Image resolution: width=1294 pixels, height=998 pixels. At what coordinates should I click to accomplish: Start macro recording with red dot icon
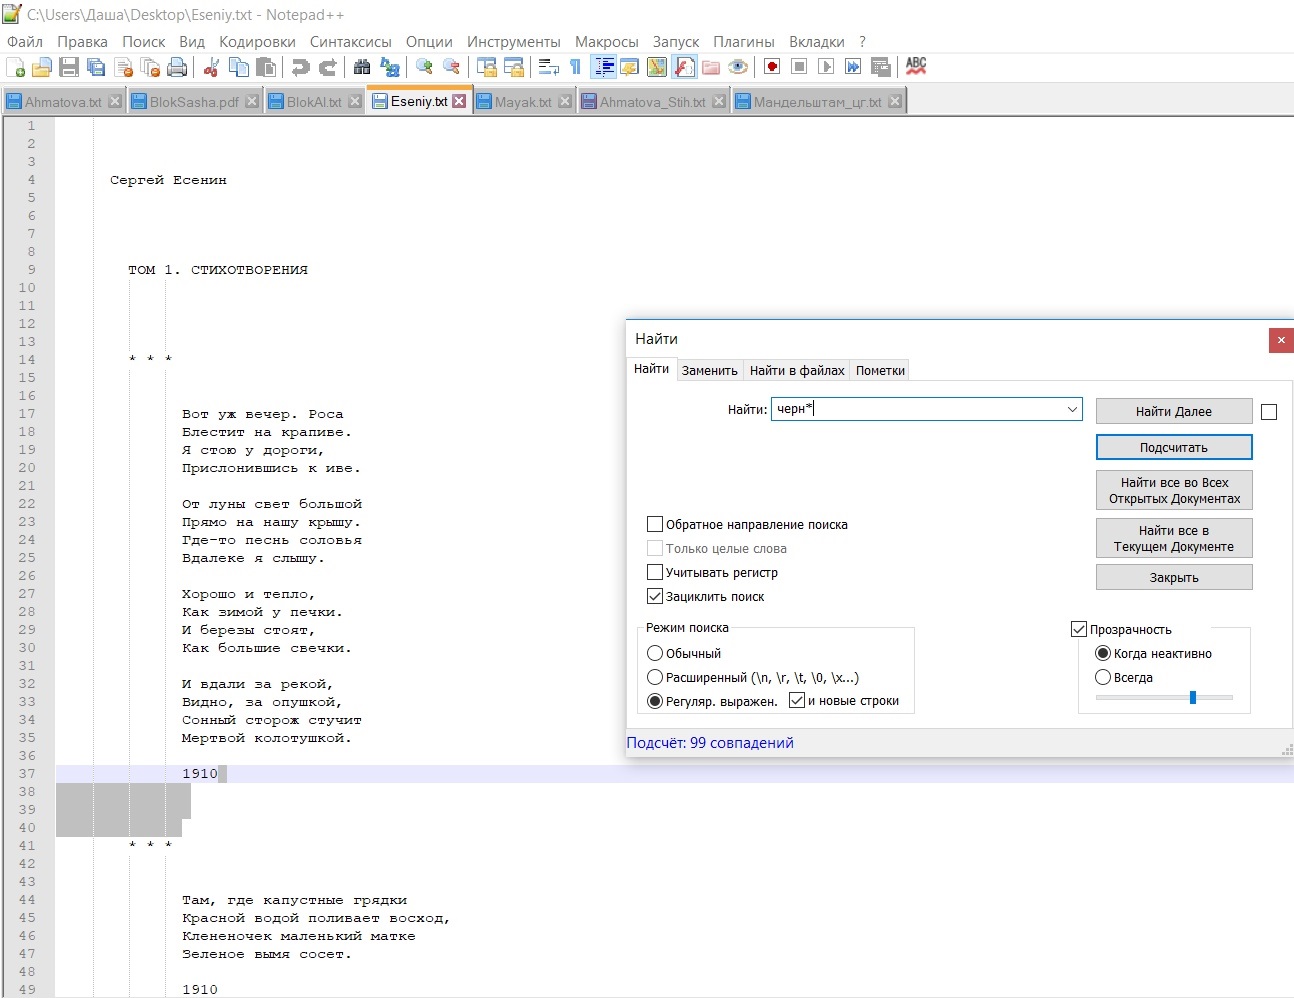[x=772, y=67]
